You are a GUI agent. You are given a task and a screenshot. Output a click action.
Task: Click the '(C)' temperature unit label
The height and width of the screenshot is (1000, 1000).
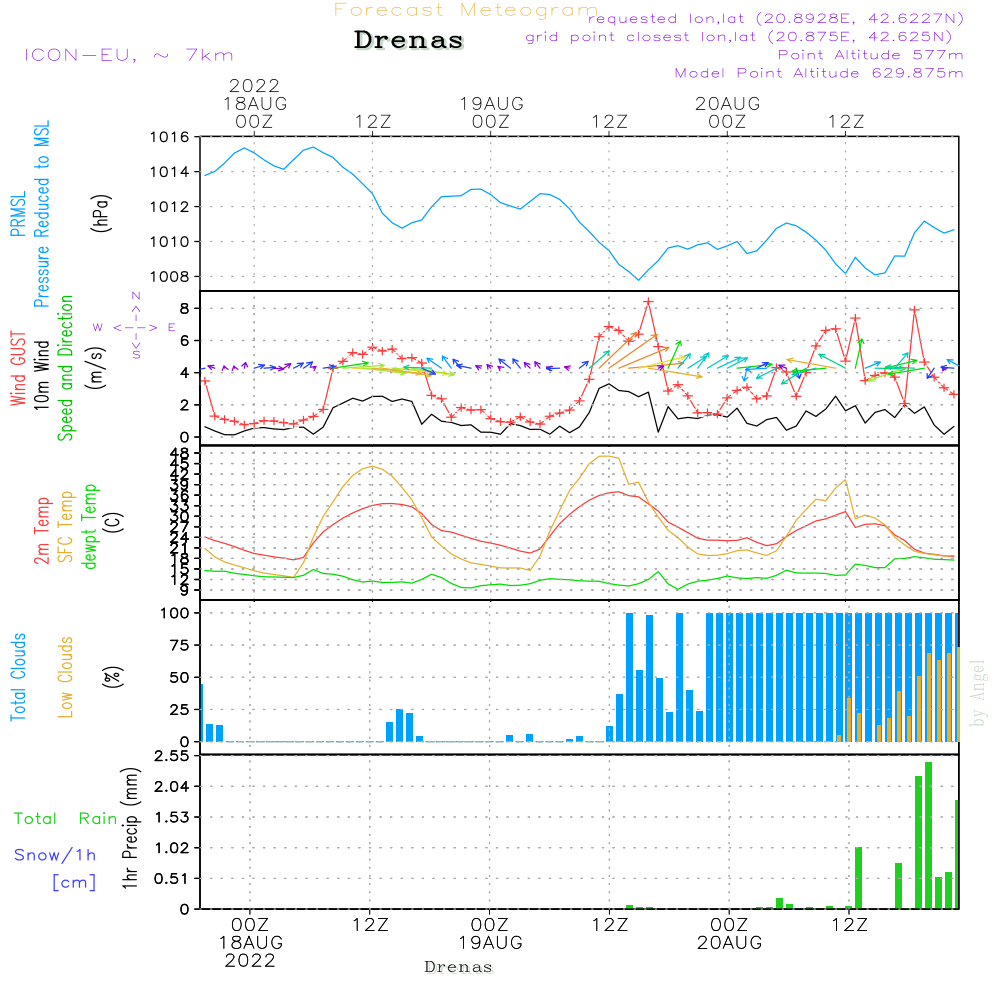tap(114, 522)
